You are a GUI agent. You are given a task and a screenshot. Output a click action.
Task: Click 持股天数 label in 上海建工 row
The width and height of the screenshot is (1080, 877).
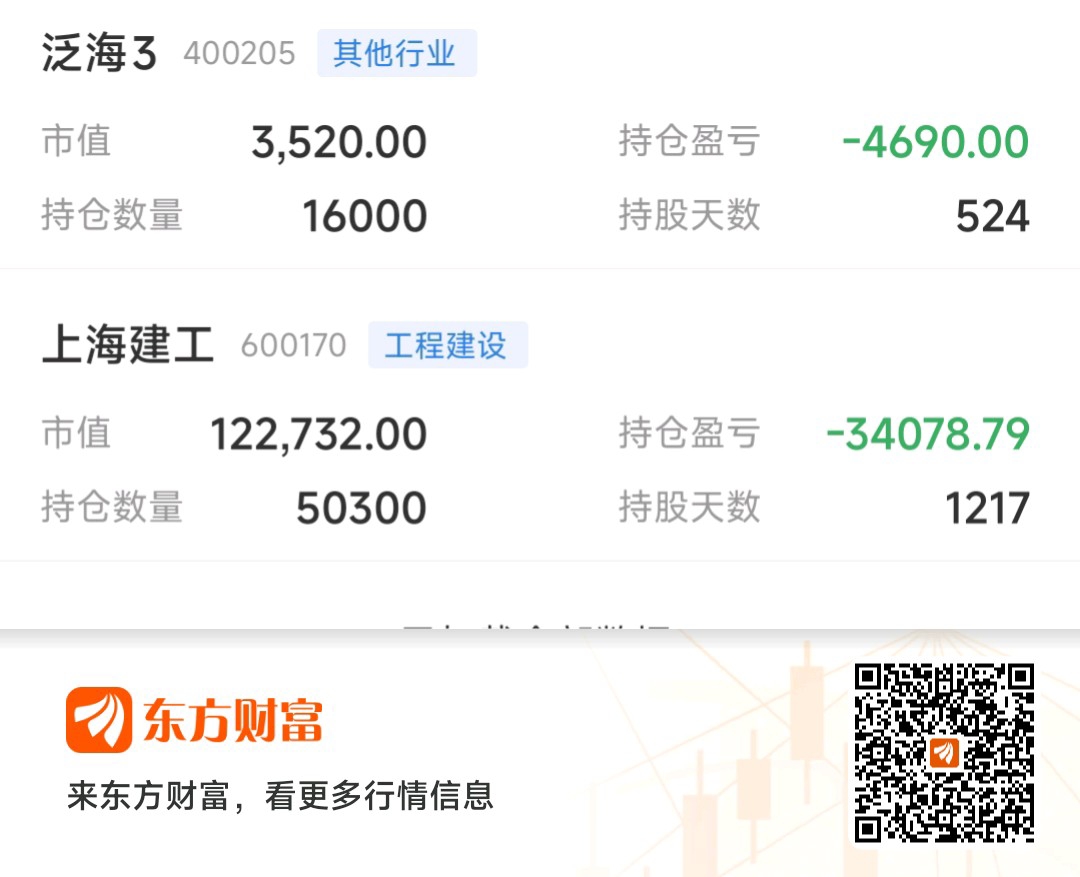click(689, 506)
